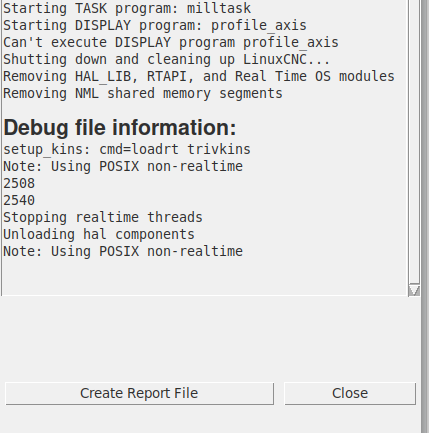Click the 'Removing HAL_LIB, RTAPI' log line
The image size is (429, 433).
pos(199,76)
